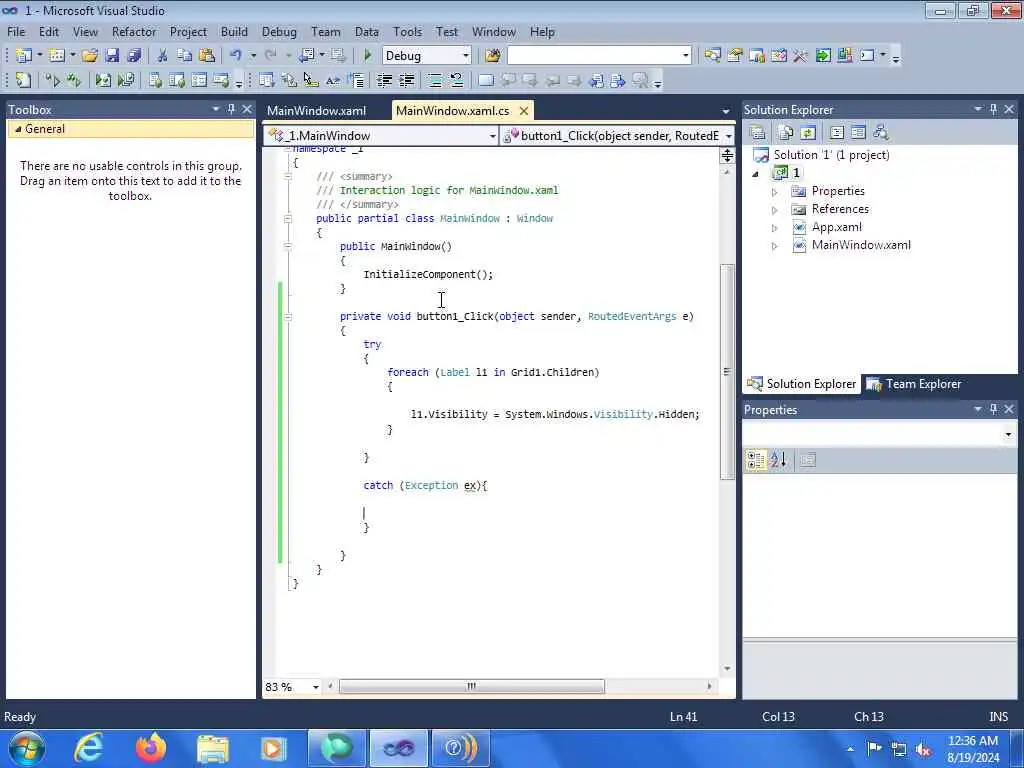1024x768 pixels.
Task: Toggle auto-hide pin on Properties panel
Action: point(993,409)
